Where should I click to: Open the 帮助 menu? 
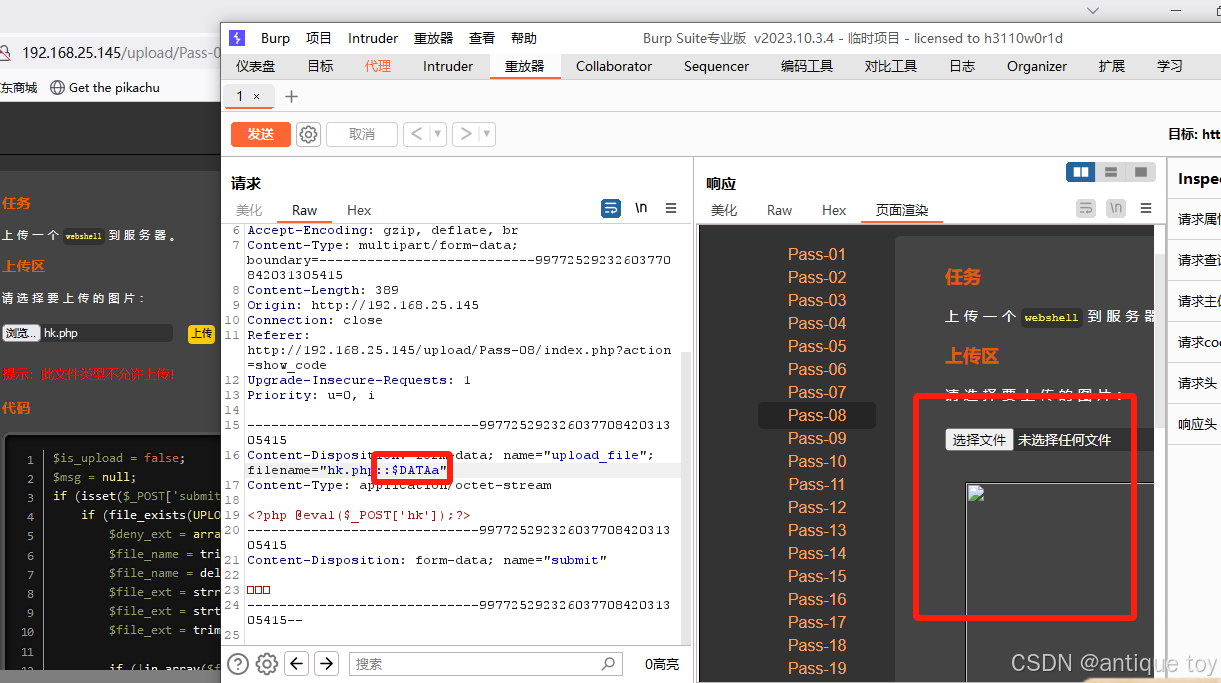[524, 38]
